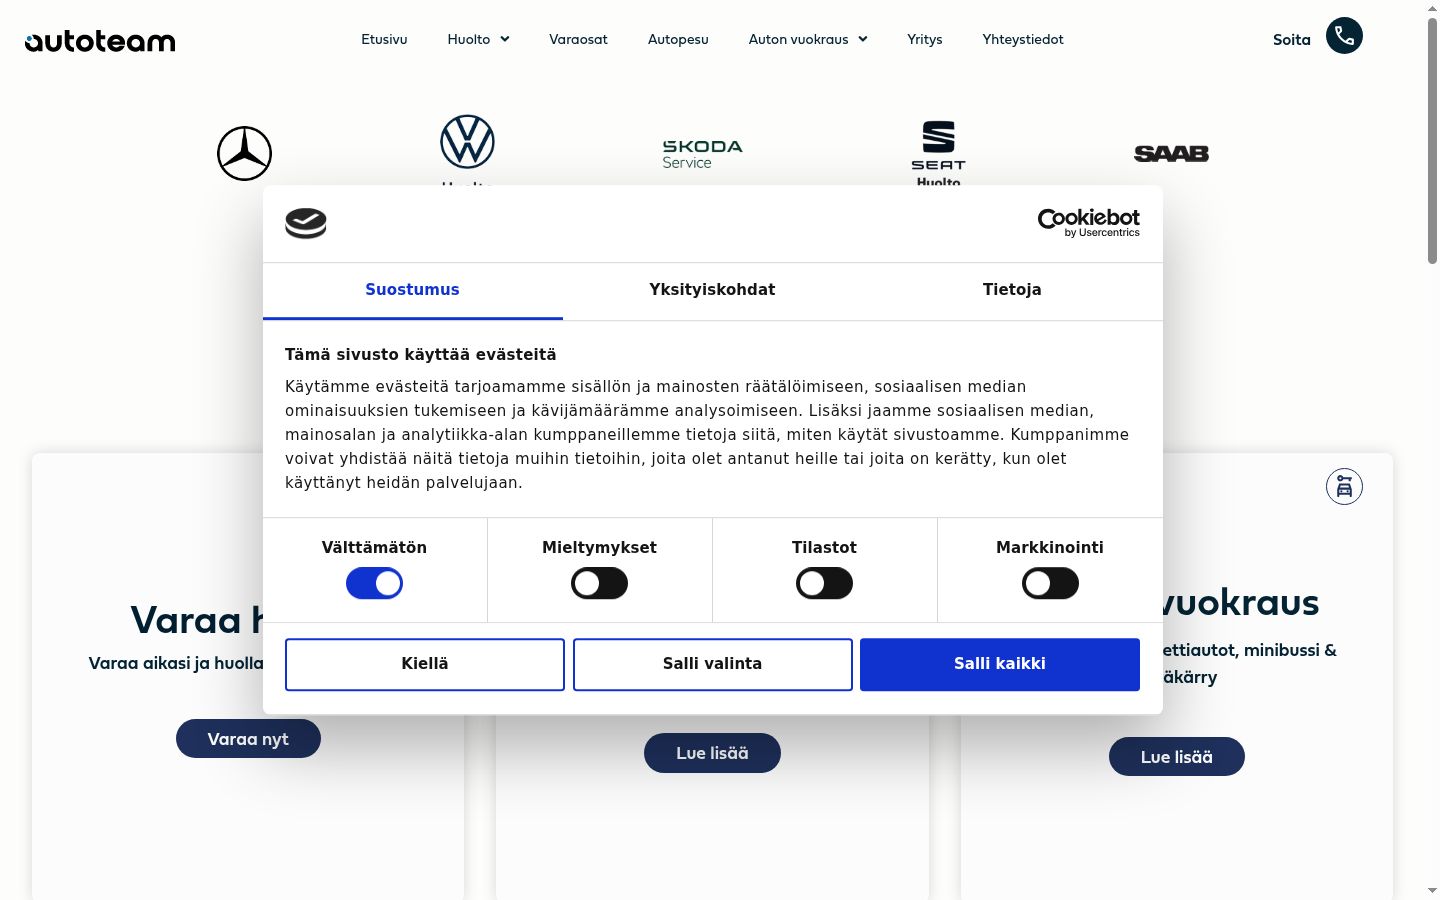Go to the Etusivu page
This screenshot has width=1440, height=900.
click(x=384, y=39)
